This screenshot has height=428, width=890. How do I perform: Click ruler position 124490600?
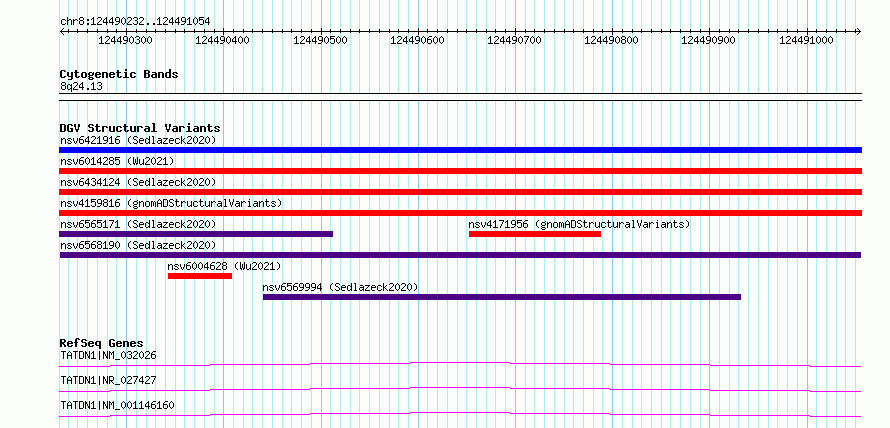coord(418,40)
